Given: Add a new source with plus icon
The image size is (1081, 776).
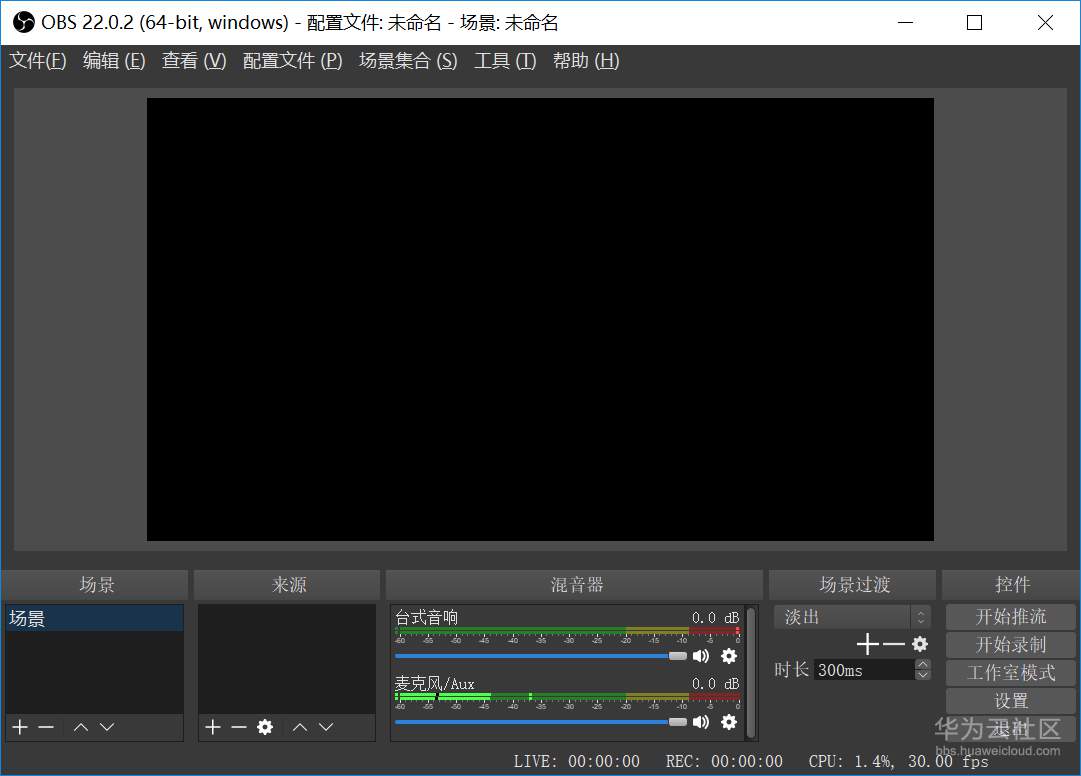Looking at the screenshot, I should coord(212,727).
